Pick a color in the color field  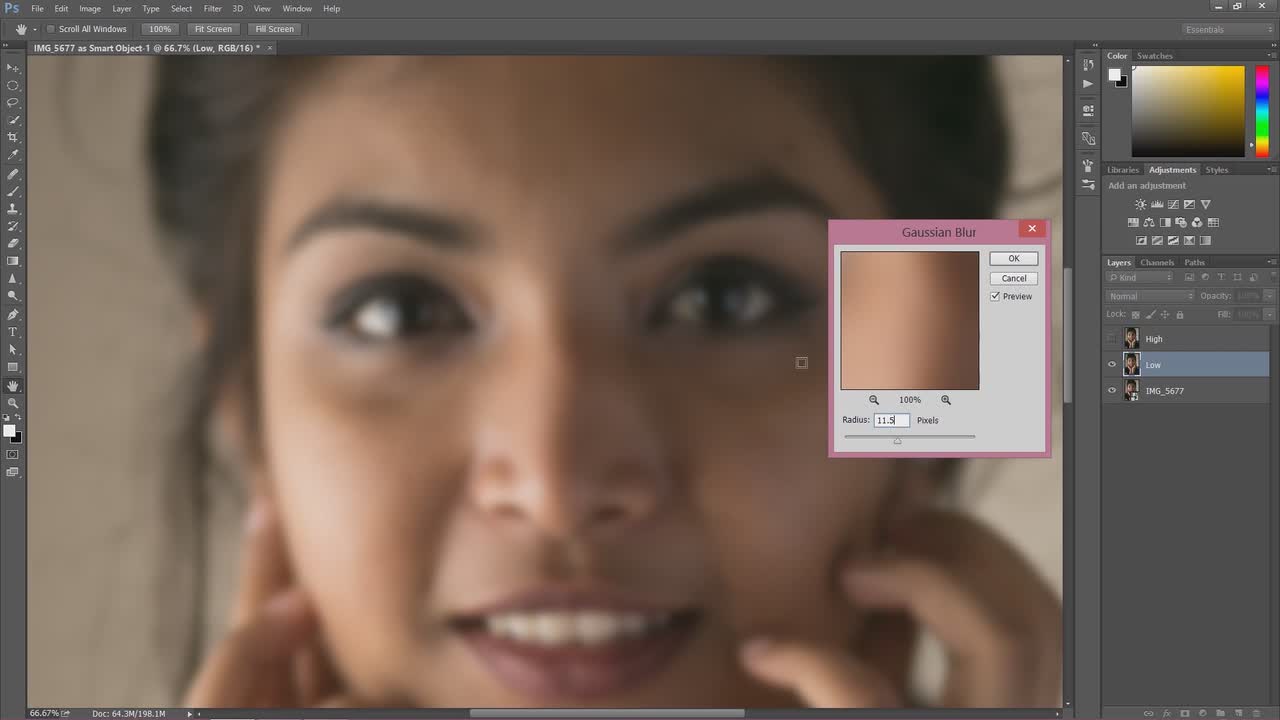pyautogui.click(x=1187, y=111)
